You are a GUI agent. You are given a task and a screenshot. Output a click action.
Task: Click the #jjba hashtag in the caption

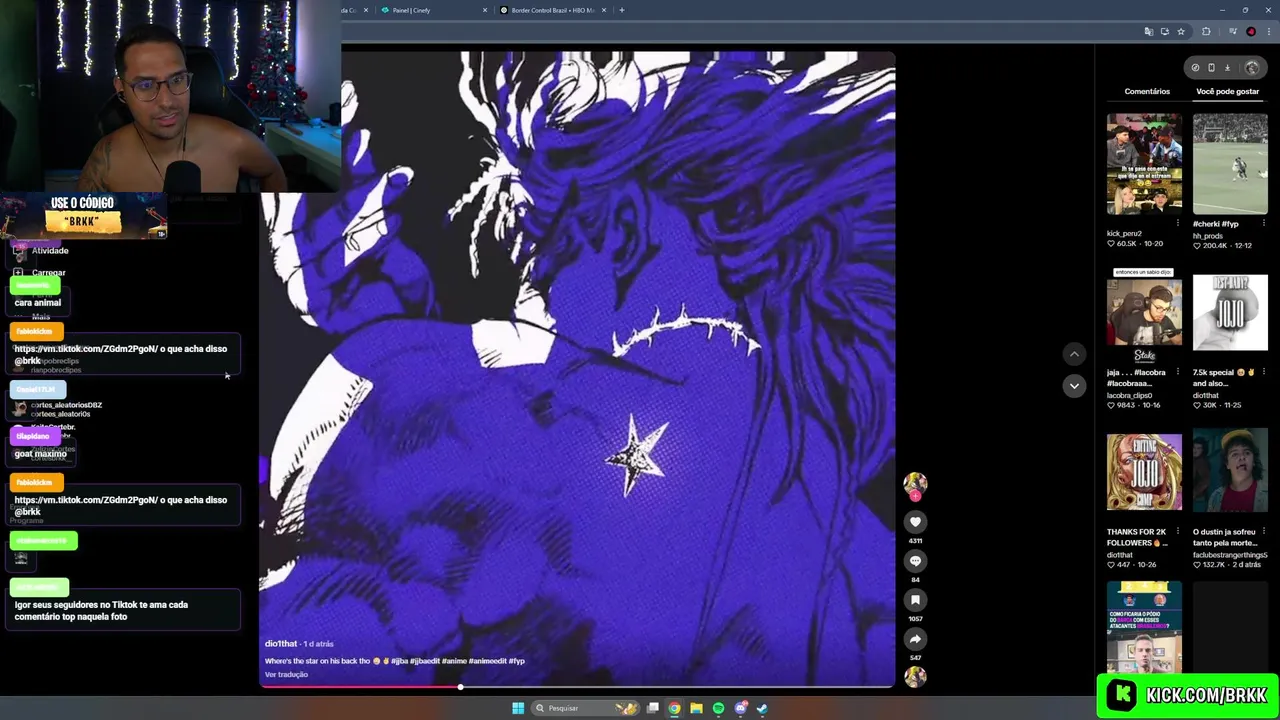[x=400, y=661]
